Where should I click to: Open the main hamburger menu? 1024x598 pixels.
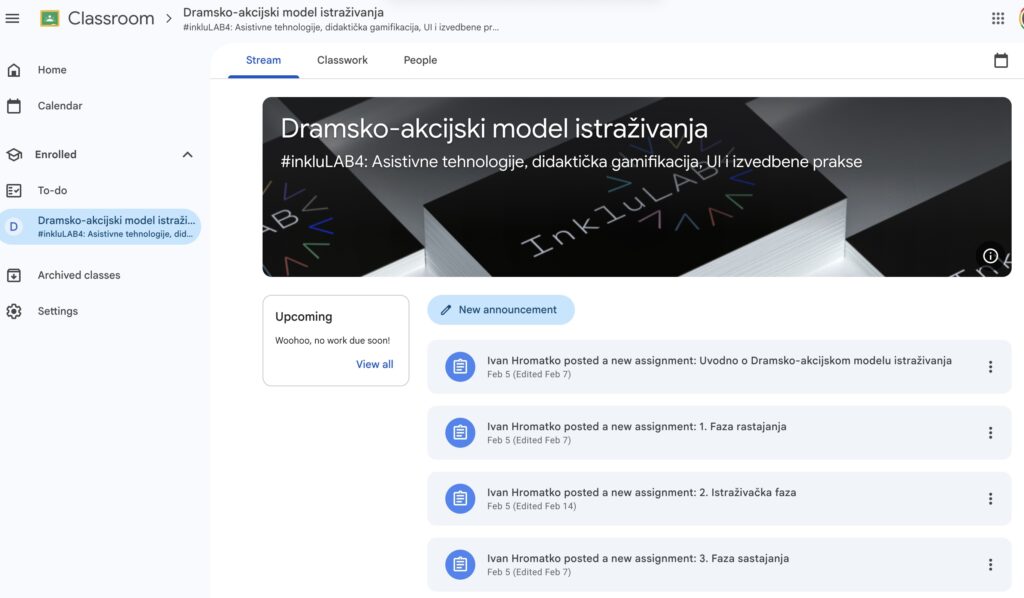point(13,18)
